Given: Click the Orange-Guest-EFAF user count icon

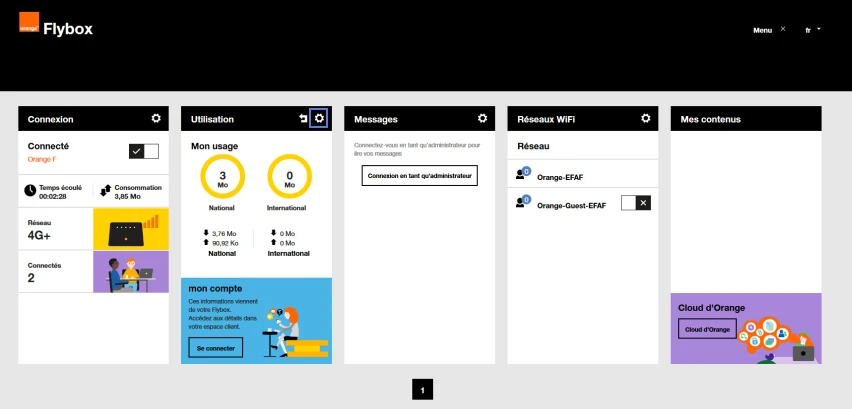Looking at the screenshot, I should pos(523,201).
